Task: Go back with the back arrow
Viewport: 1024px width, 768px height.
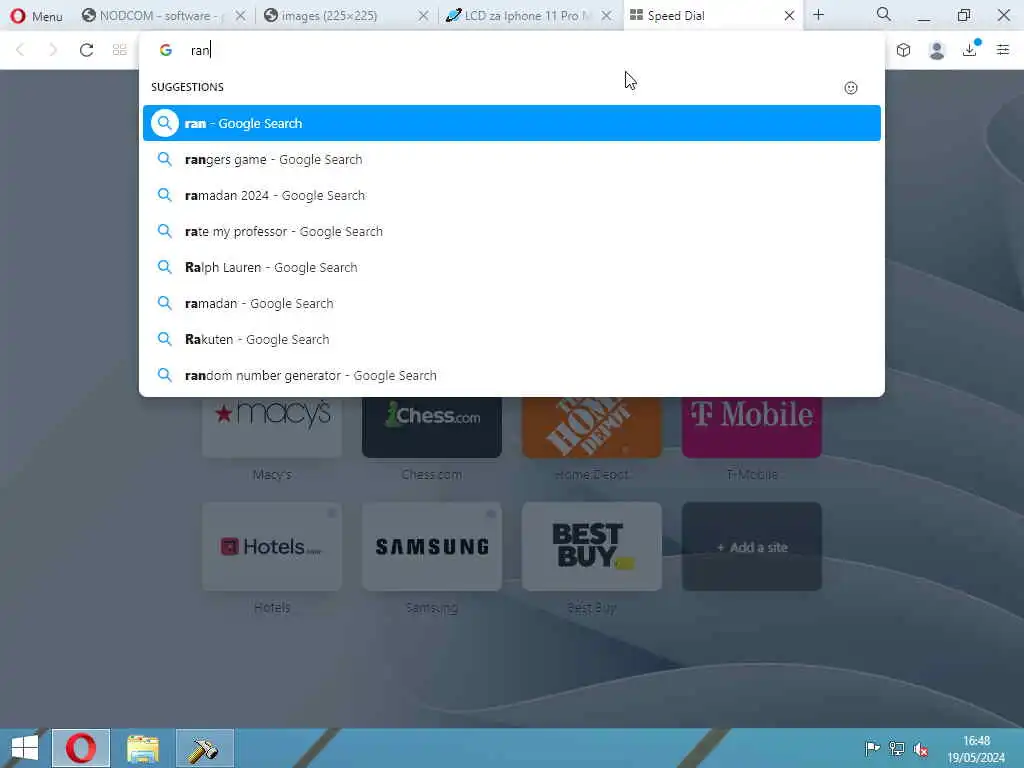Action: tap(20, 50)
